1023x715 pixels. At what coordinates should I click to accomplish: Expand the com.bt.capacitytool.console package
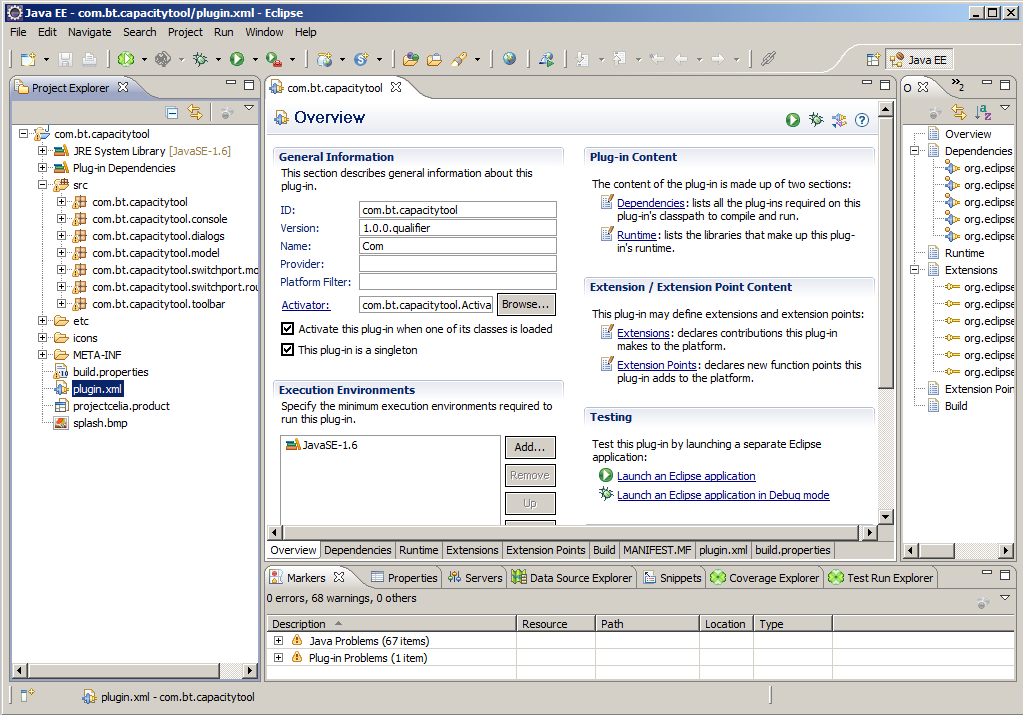tap(61, 219)
